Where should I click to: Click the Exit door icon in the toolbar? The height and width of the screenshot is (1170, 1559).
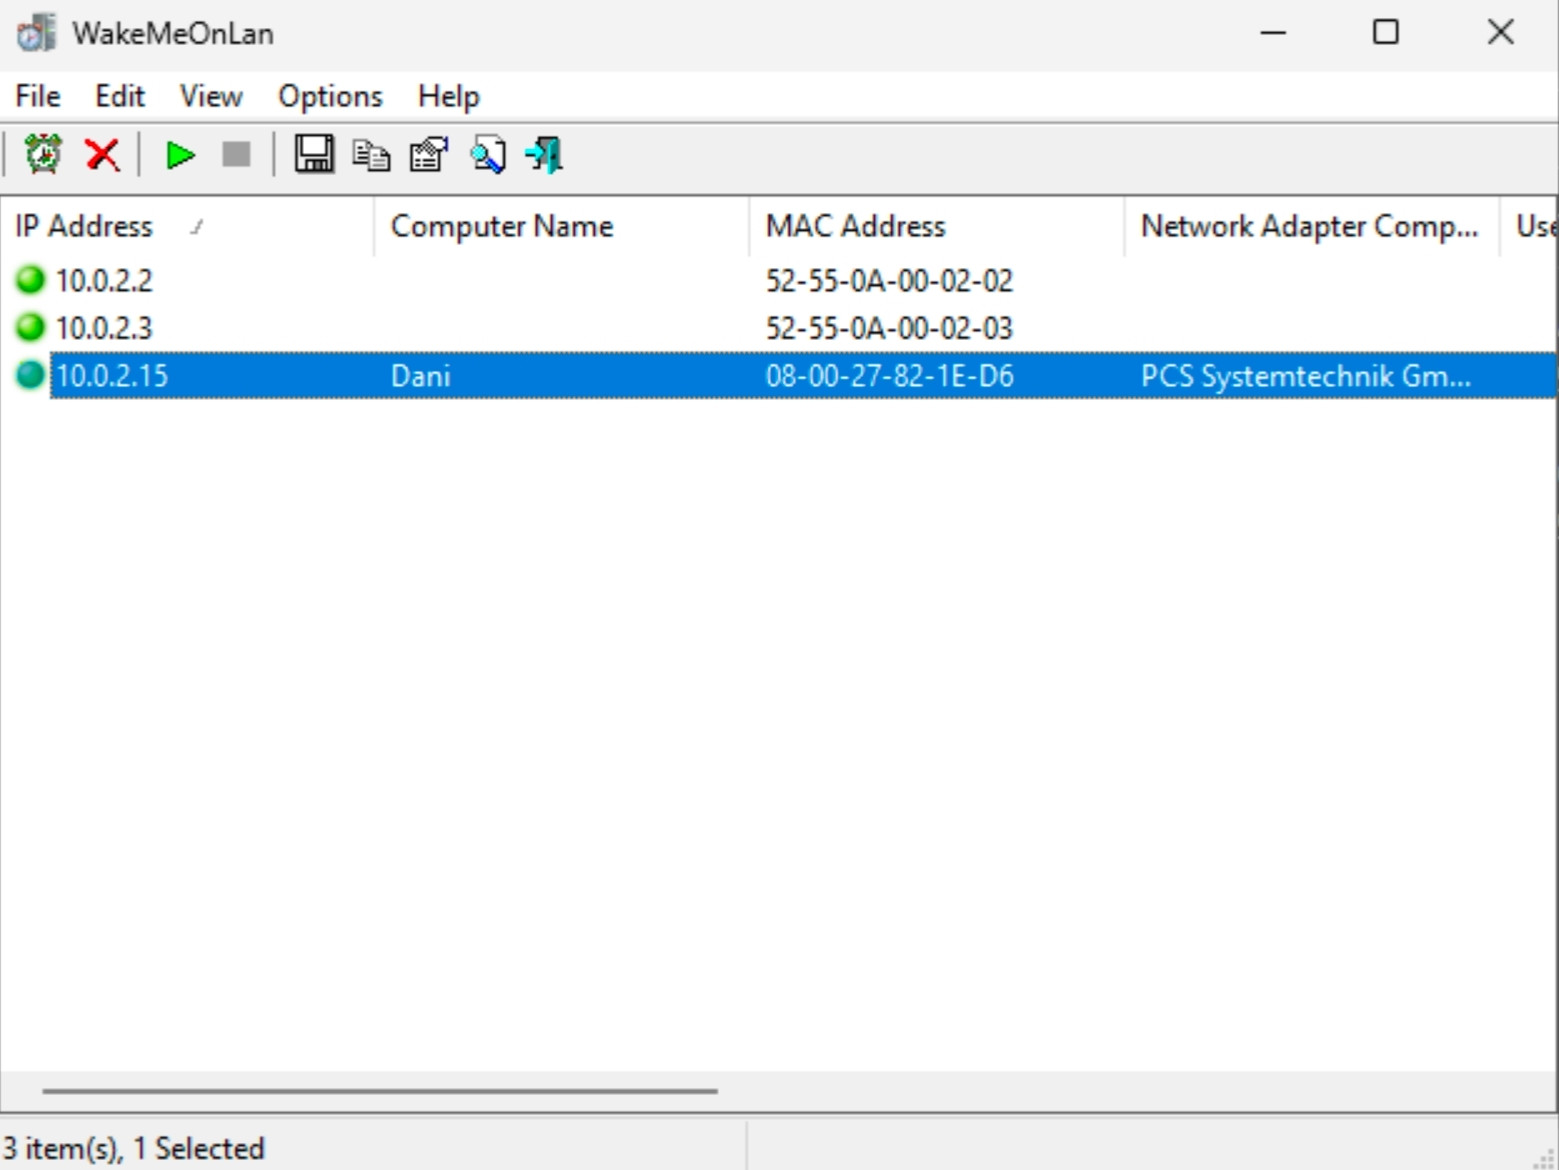(x=545, y=155)
